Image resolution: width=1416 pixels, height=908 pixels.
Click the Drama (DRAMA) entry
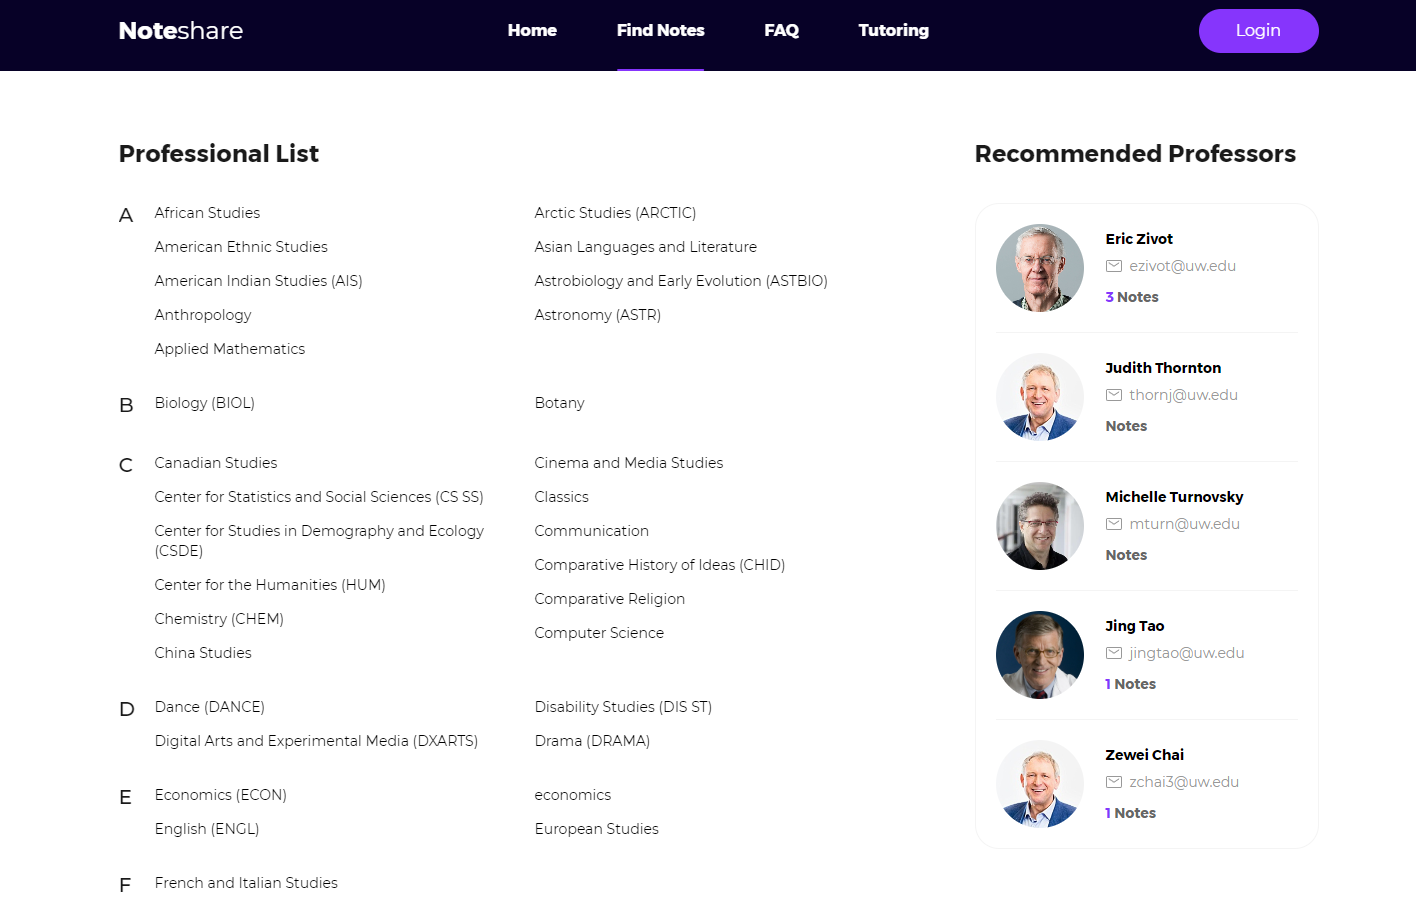pyautogui.click(x=592, y=741)
